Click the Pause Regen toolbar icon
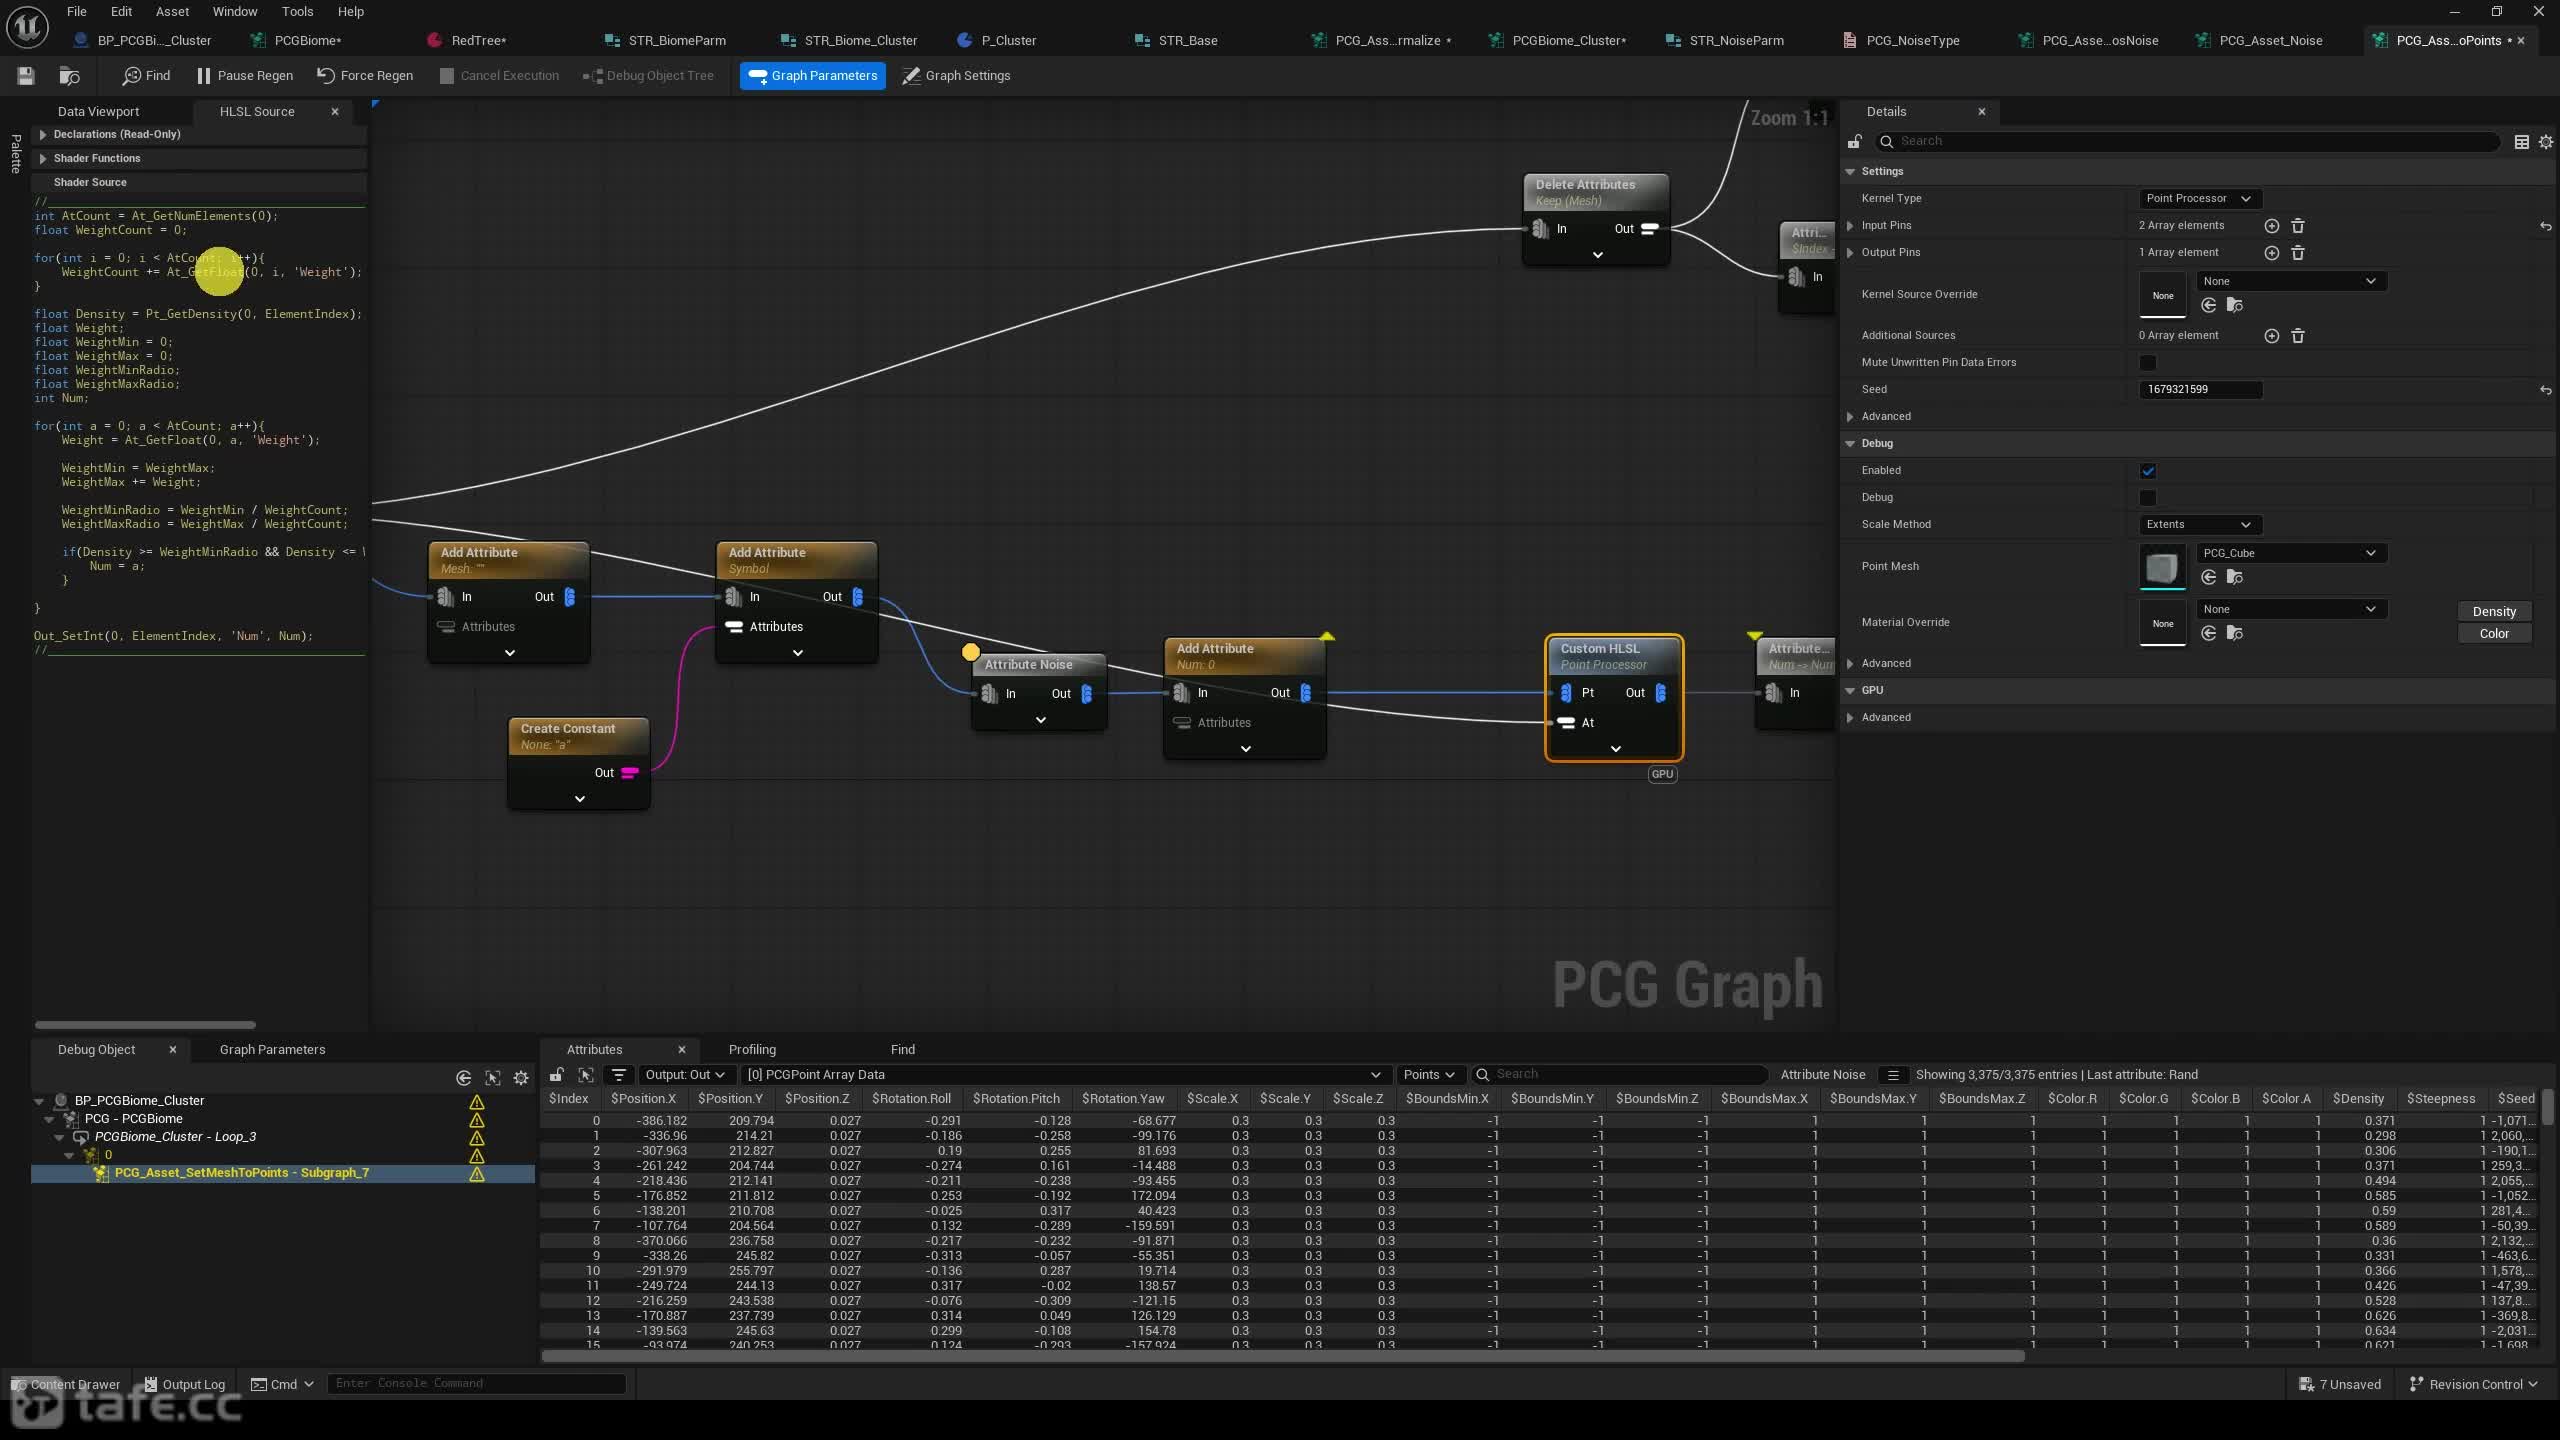The image size is (2560, 1440). pos(204,76)
